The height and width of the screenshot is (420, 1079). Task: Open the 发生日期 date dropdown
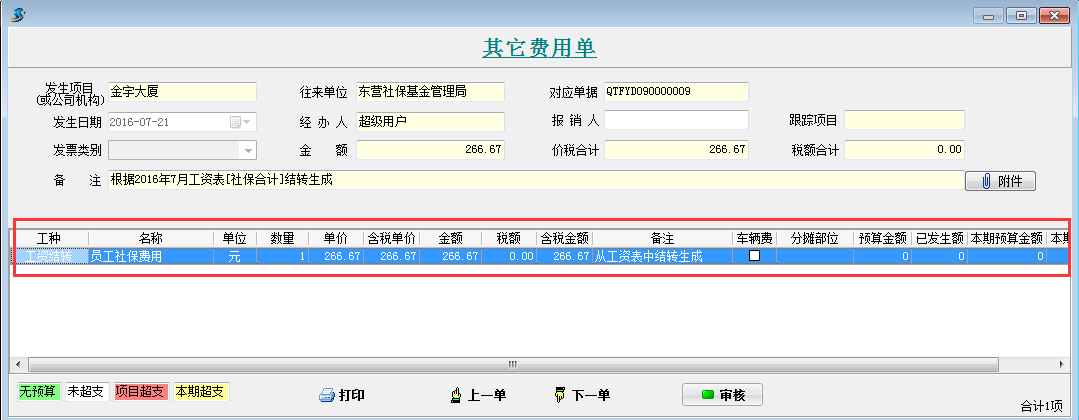(x=247, y=122)
